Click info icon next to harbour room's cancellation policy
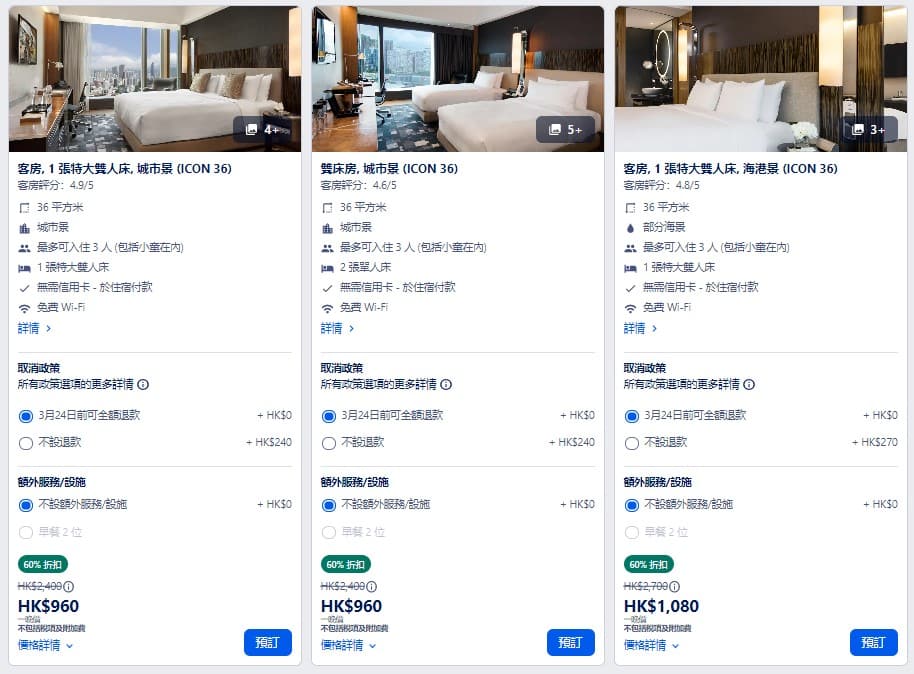914x674 pixels. [749, 384]
